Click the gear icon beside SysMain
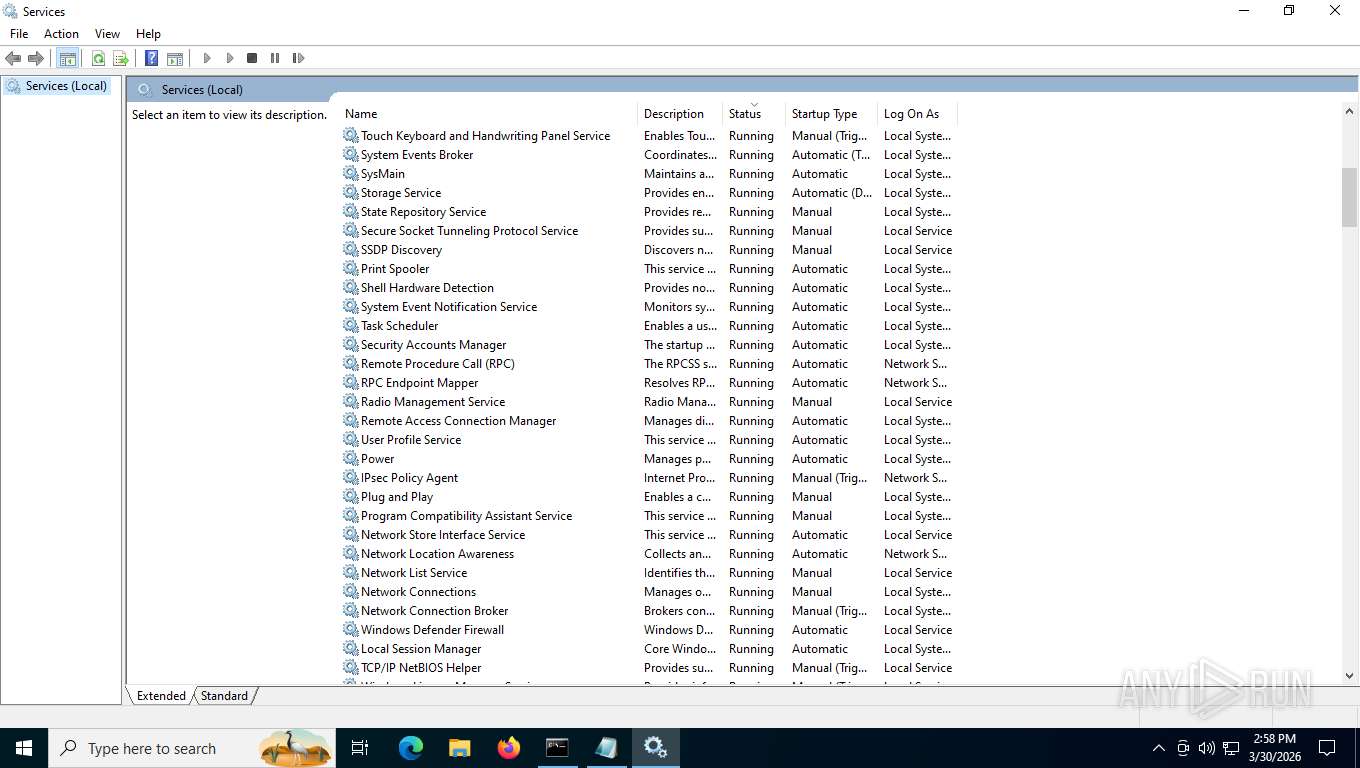 [x=351, y=174]
